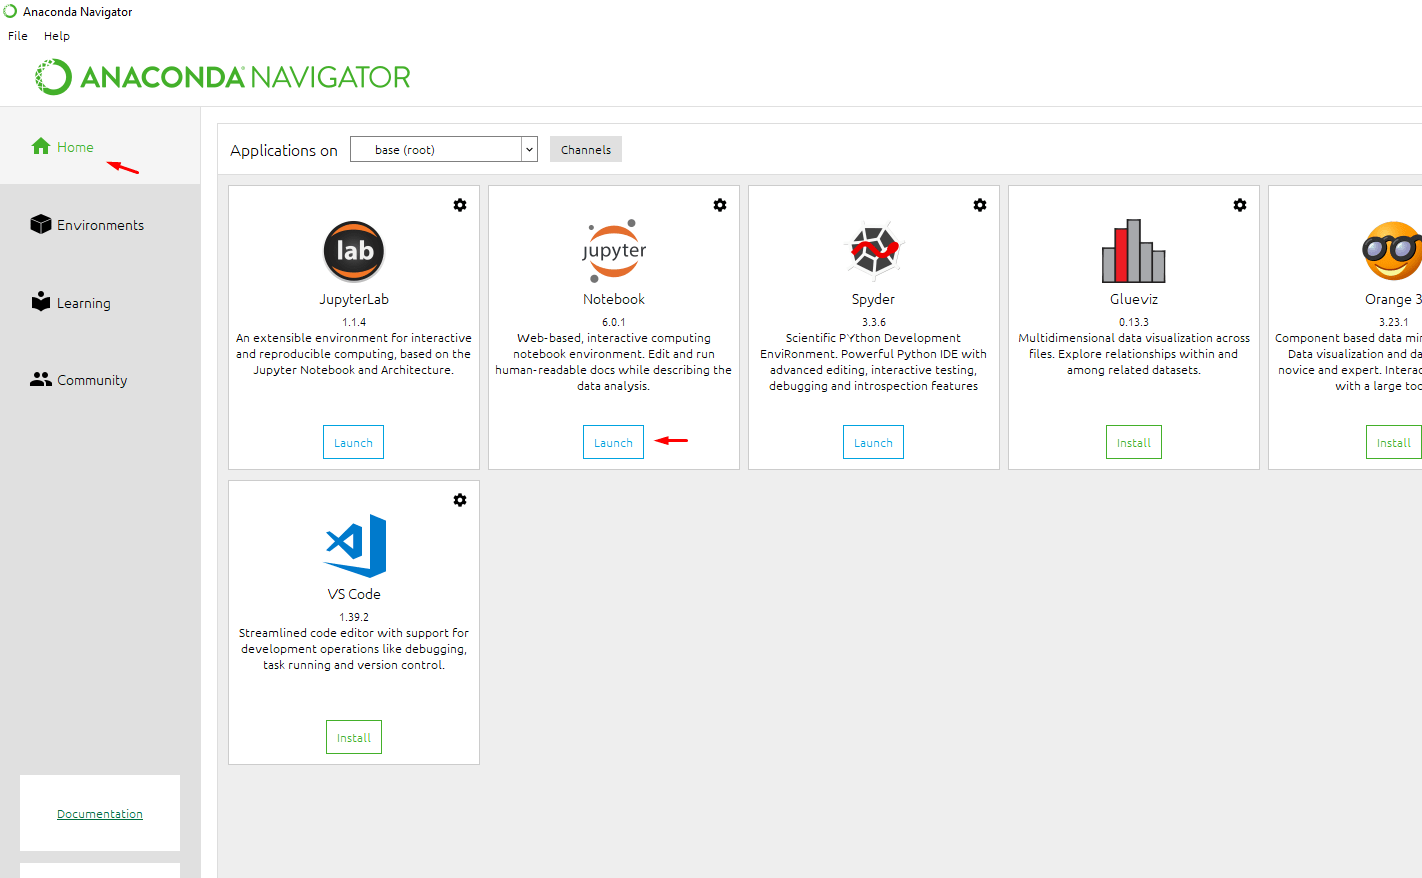Click Spyder version 3.3.6
Screen dimensions: 1422x878
(x=874, y=322)
